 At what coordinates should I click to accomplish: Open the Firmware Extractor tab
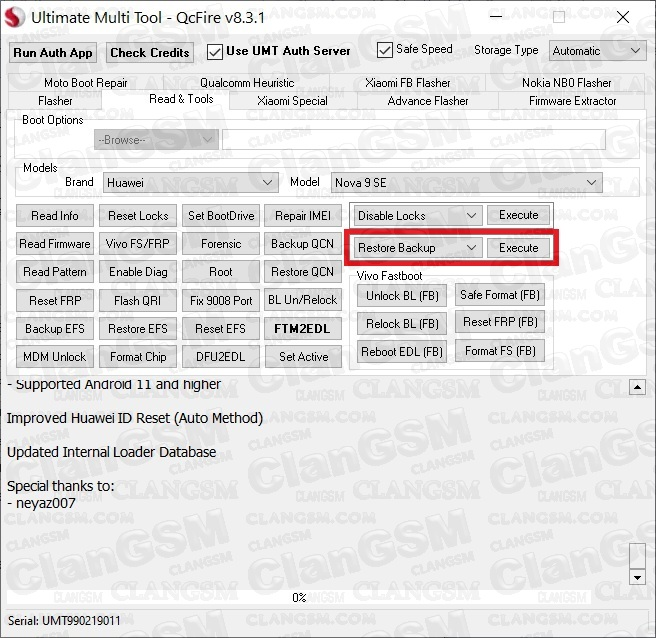coord(572,101)
